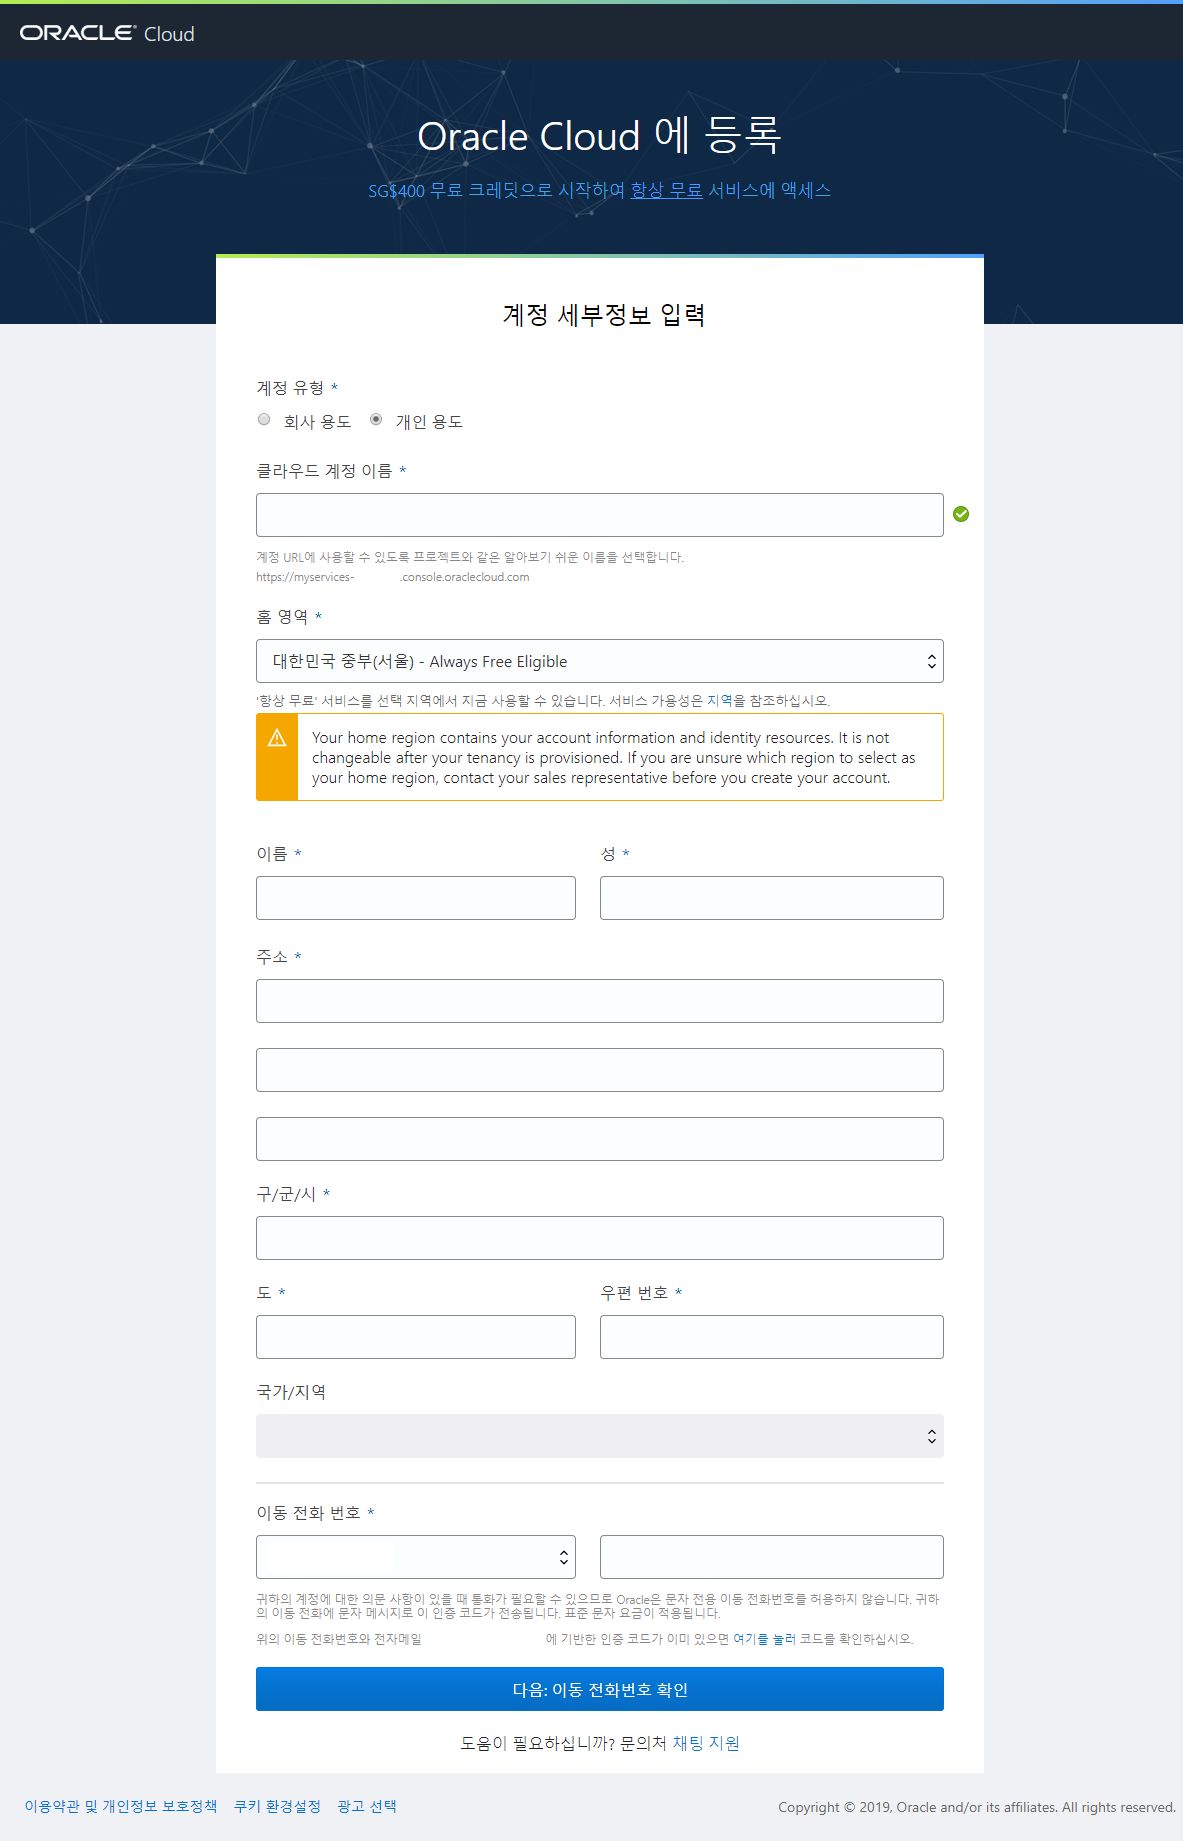Open the 지역 availability link
This screenshot has height=1841, width=1183.
point(720,700)
